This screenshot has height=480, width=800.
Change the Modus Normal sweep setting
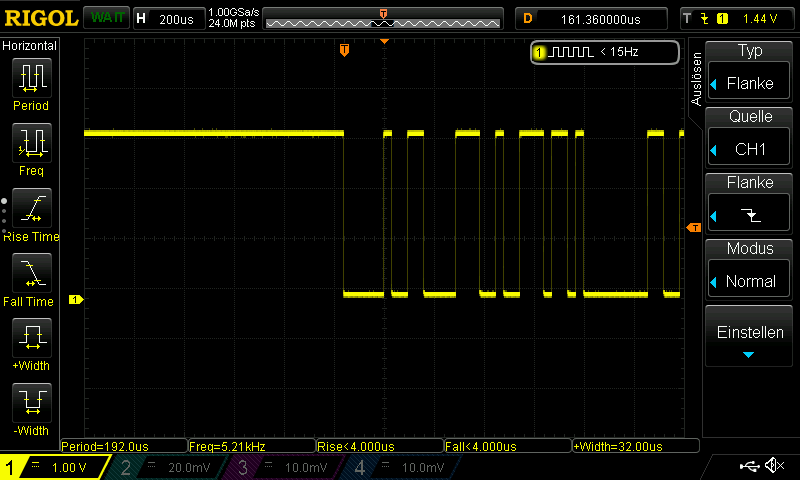750,268
